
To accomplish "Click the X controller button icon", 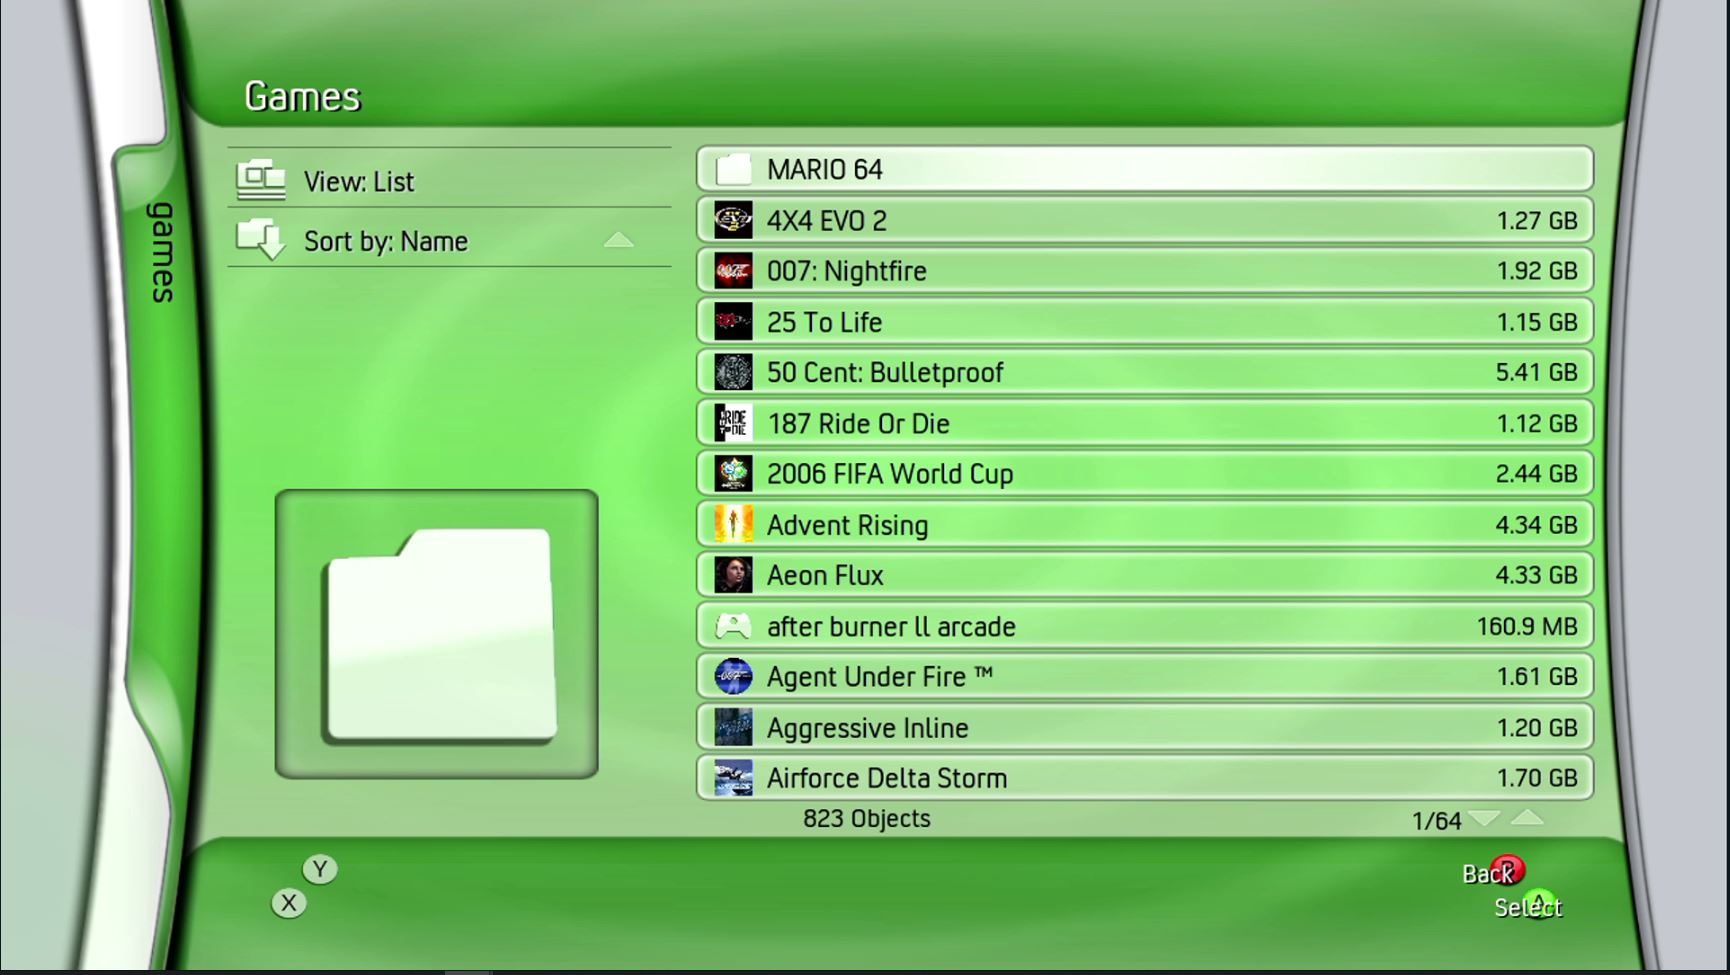I will 289,903.
